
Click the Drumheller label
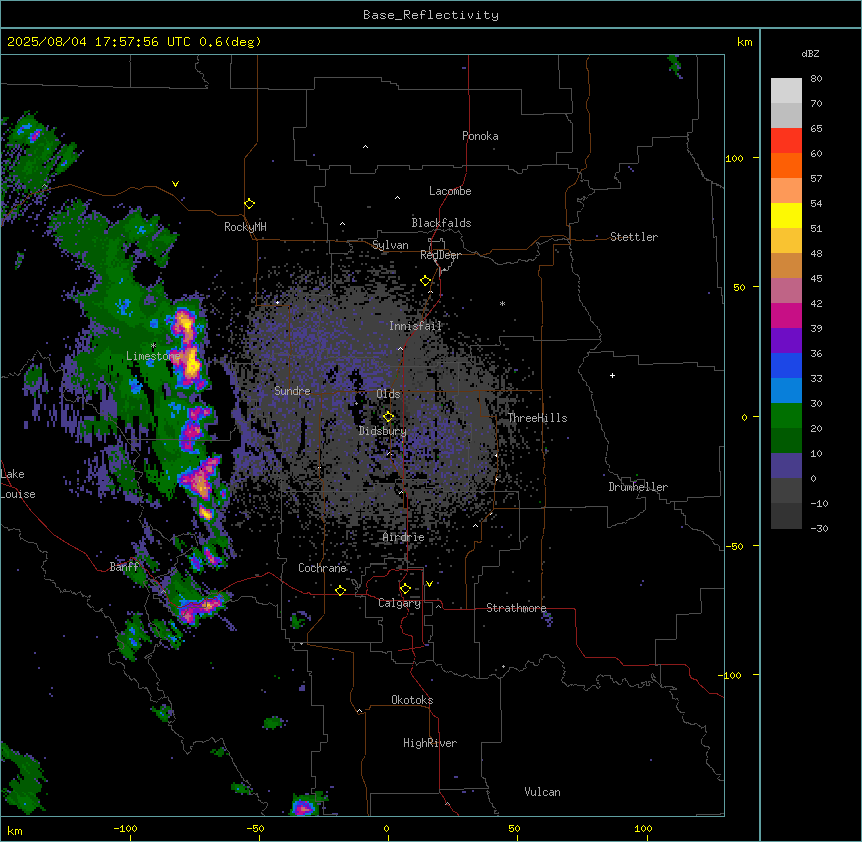coord(638,487)
